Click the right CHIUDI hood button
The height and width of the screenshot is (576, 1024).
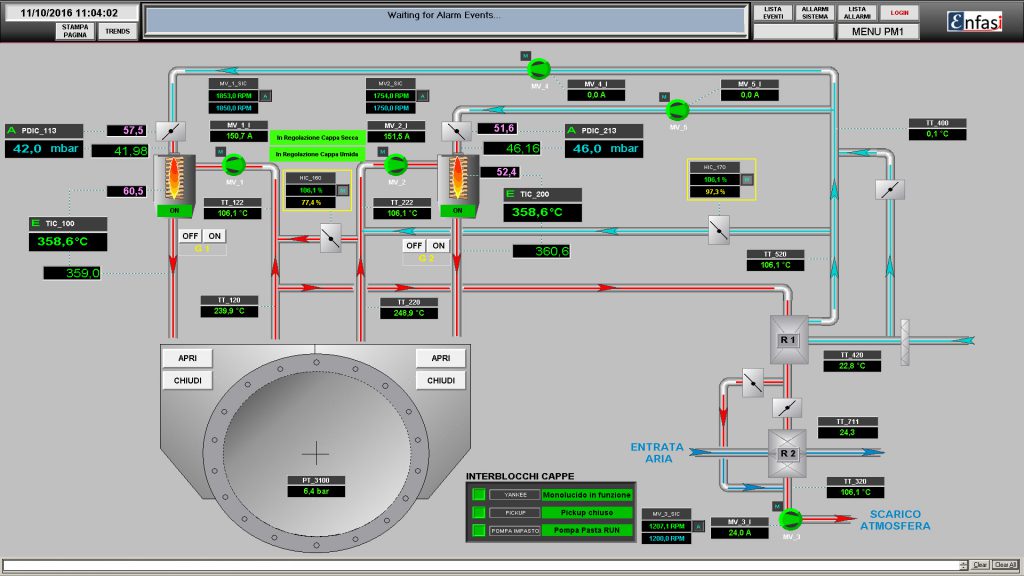[x=441, y=380]
